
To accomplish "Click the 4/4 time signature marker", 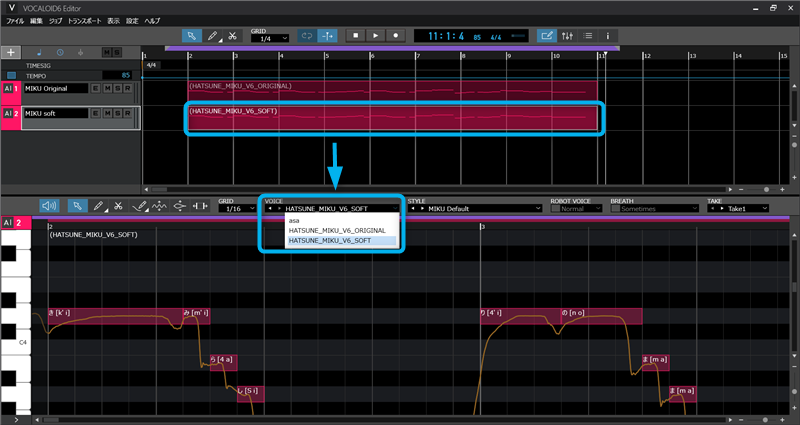I will [x=152, y=65].
